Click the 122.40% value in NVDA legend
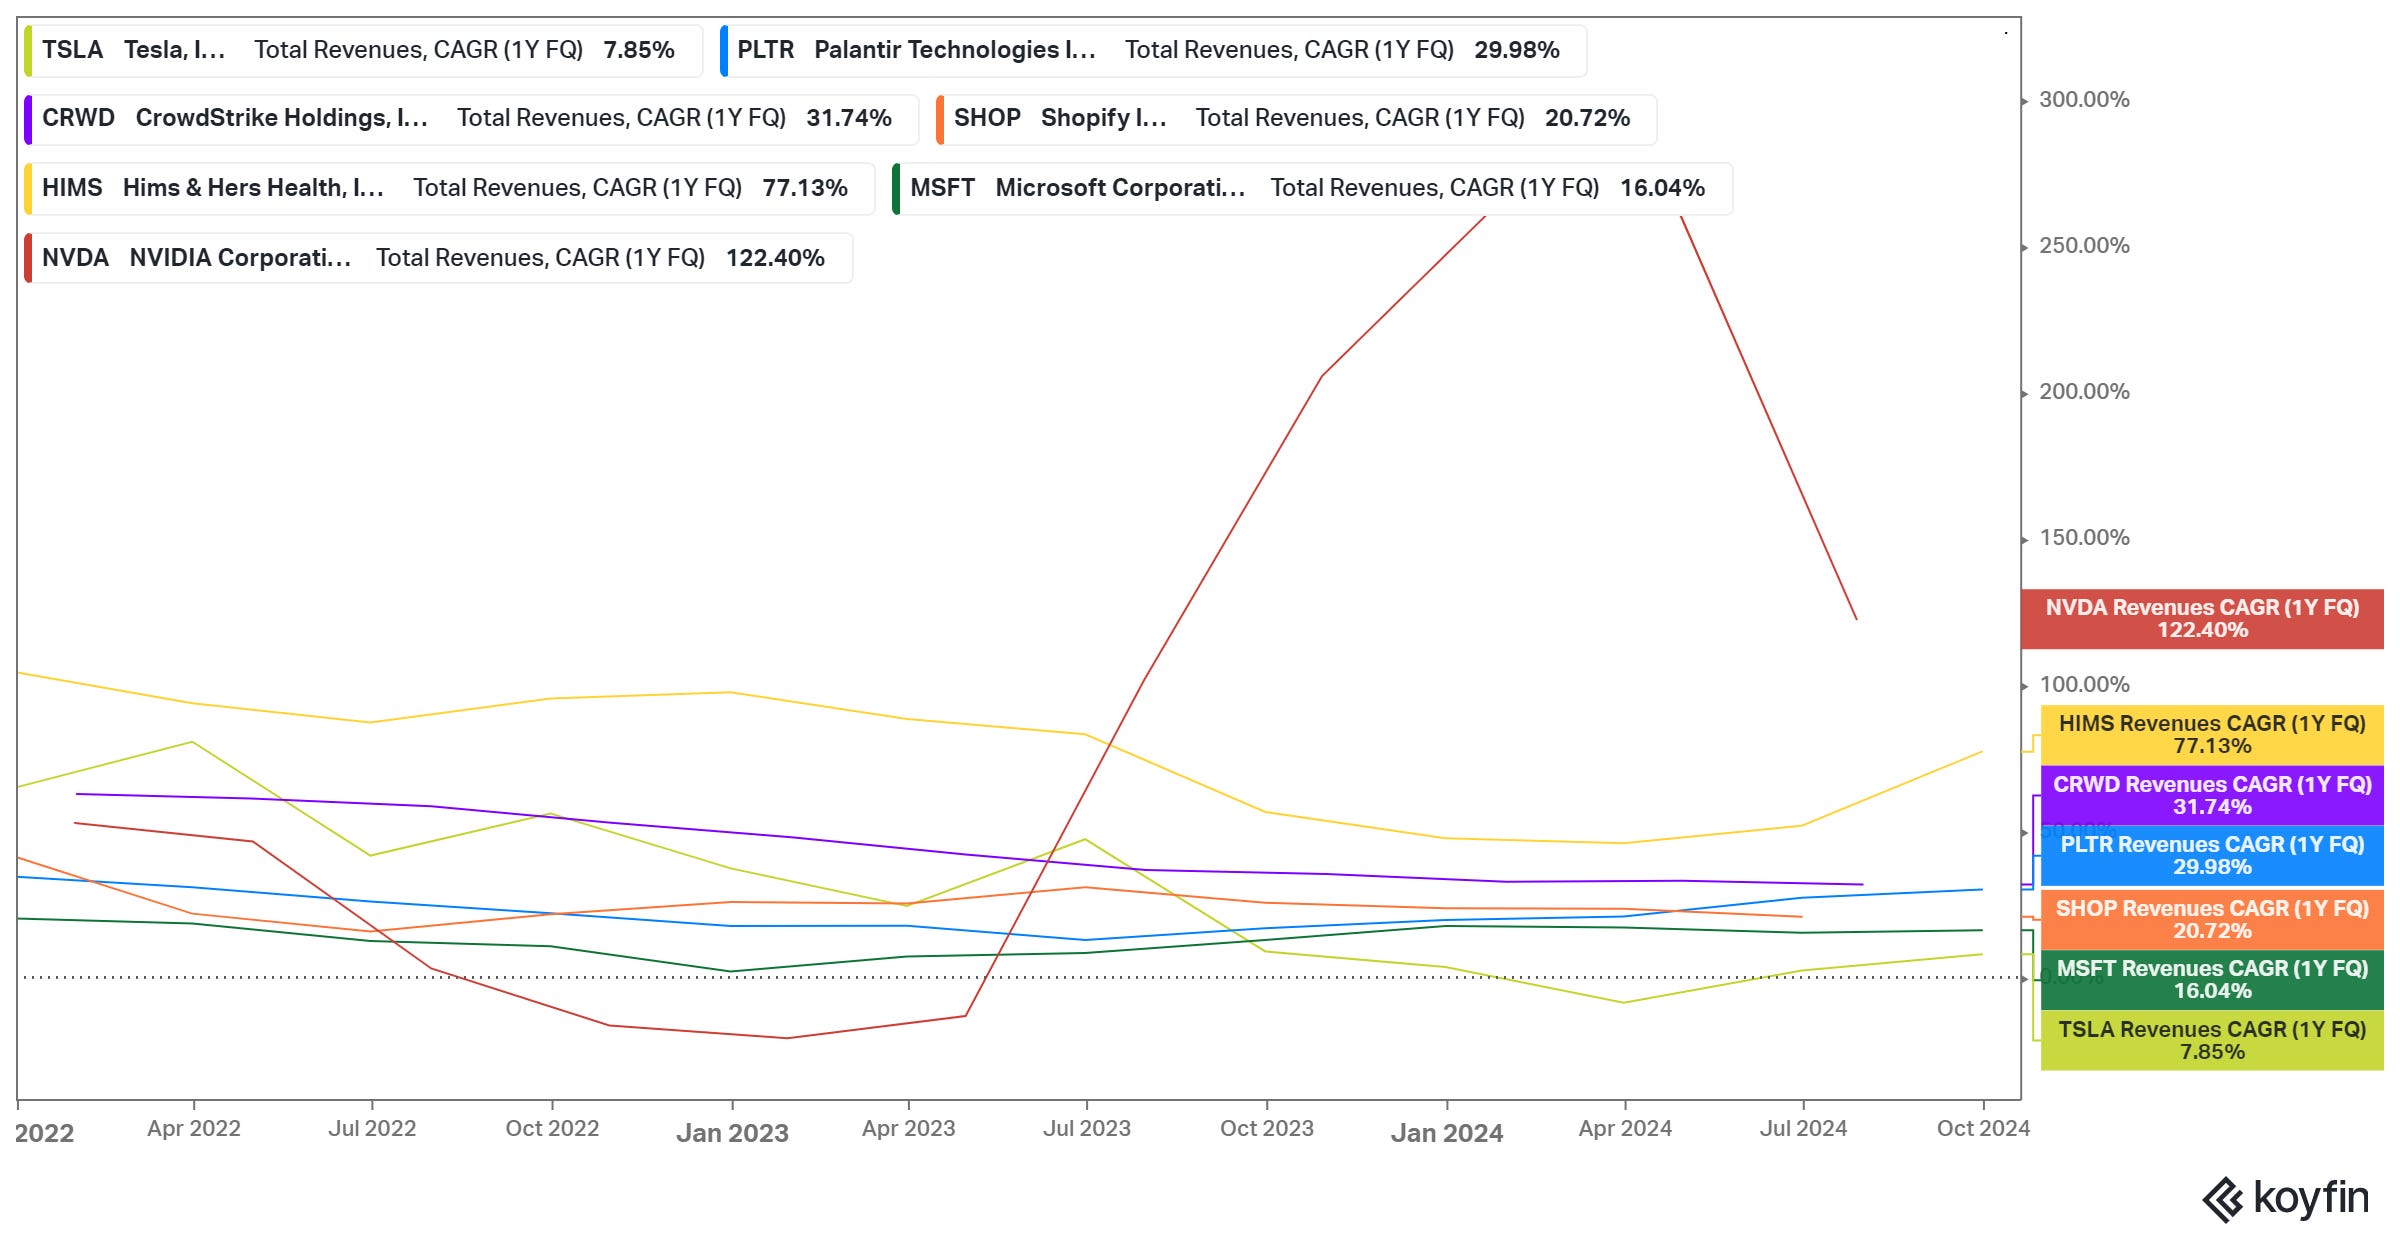The width and height of the screenshot is (2400, 1240). 775,258
